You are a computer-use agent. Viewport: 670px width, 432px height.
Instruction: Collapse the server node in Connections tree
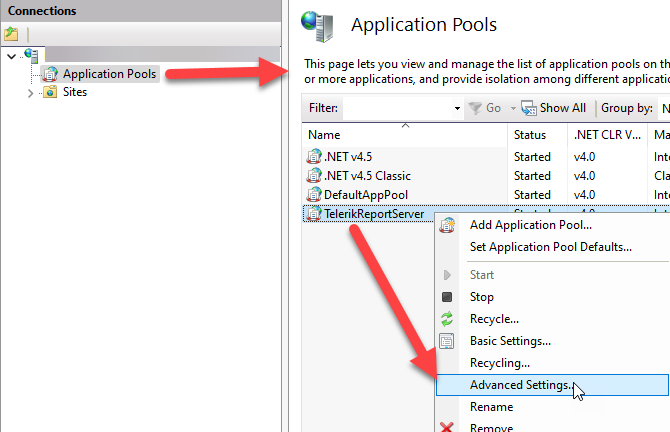click(12, 56)
